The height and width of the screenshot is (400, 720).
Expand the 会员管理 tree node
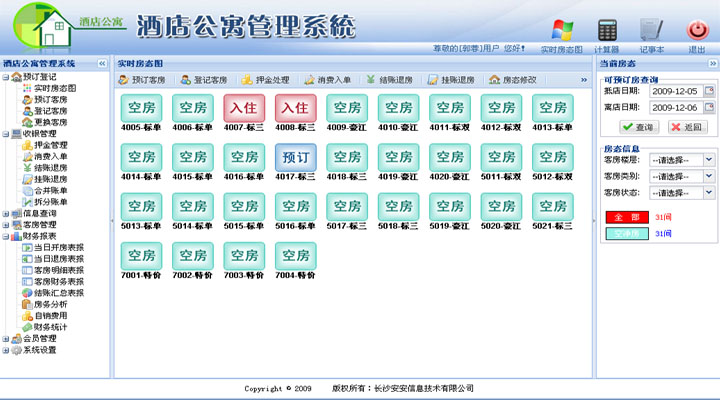(6, 339)
